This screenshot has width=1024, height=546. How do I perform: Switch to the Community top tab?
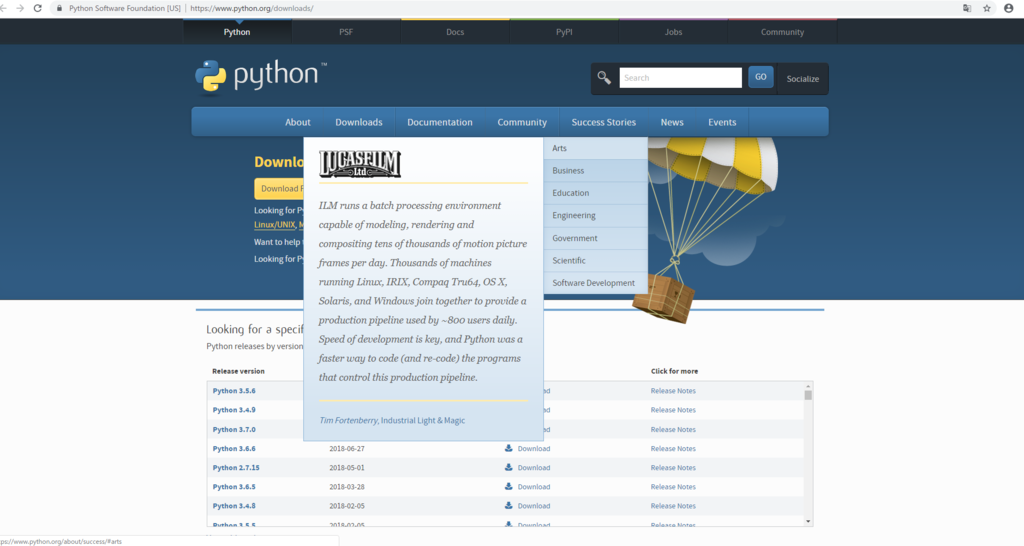[782, 32]
